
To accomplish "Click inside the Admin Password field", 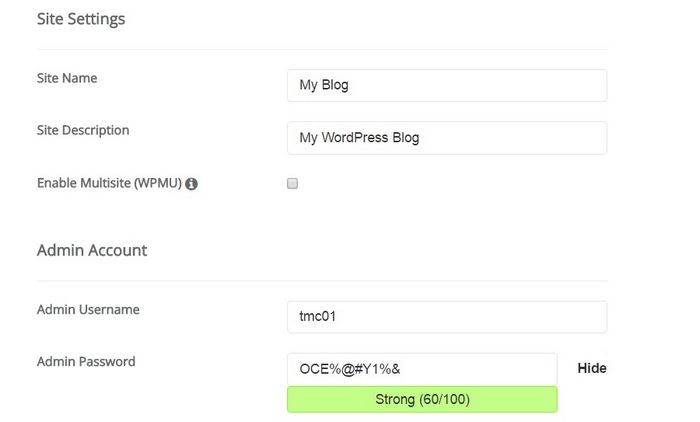I will tap(421, 369).
